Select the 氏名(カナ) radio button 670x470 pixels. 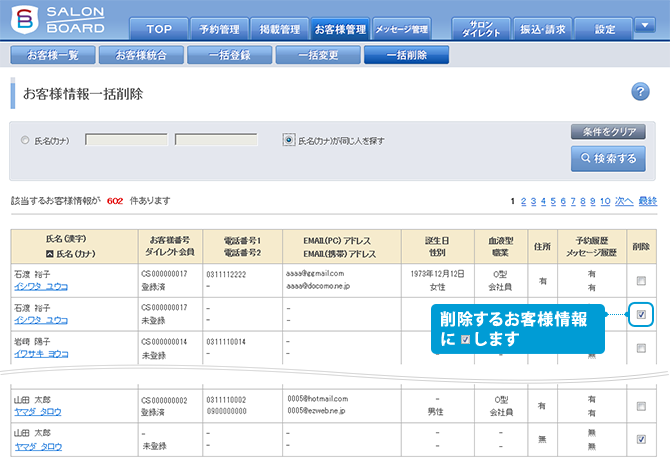pos(25,141)
